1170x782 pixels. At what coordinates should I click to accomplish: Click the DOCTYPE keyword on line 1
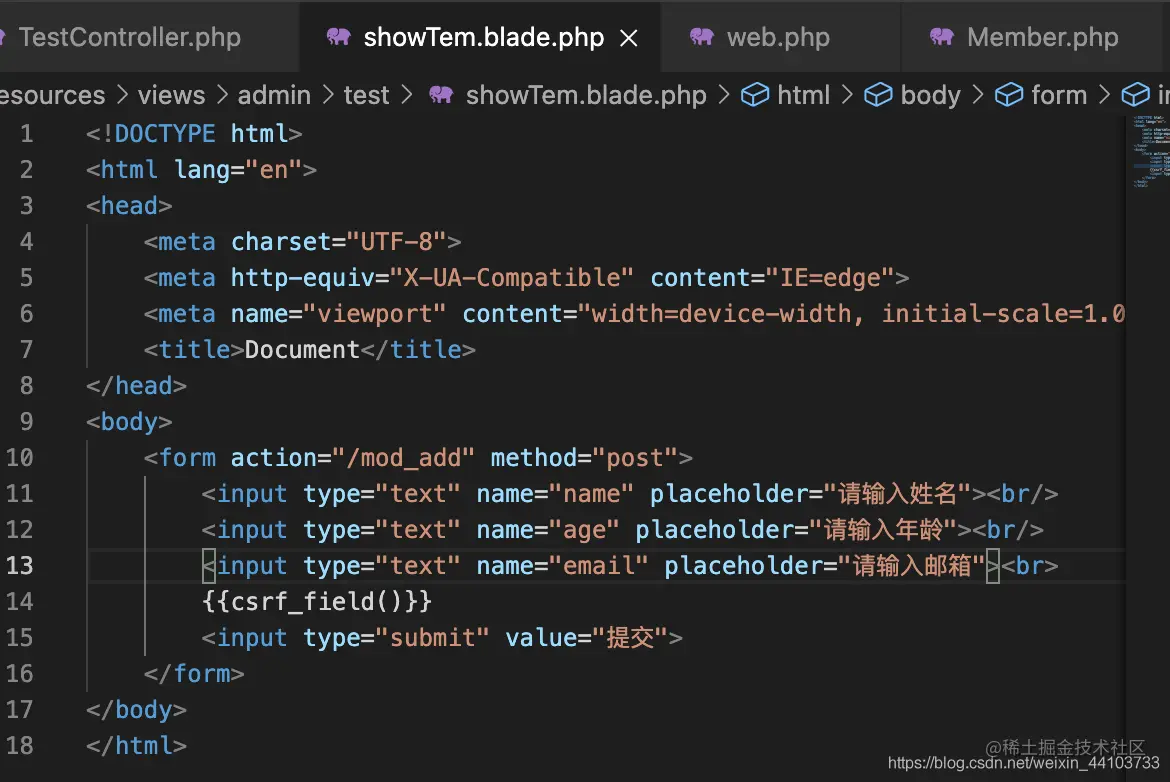coord(165,134)
